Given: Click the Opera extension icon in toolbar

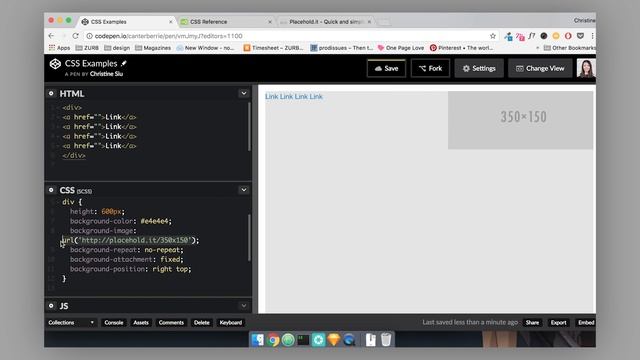Looking at the screenshot, I should click(x=568, y=36).
